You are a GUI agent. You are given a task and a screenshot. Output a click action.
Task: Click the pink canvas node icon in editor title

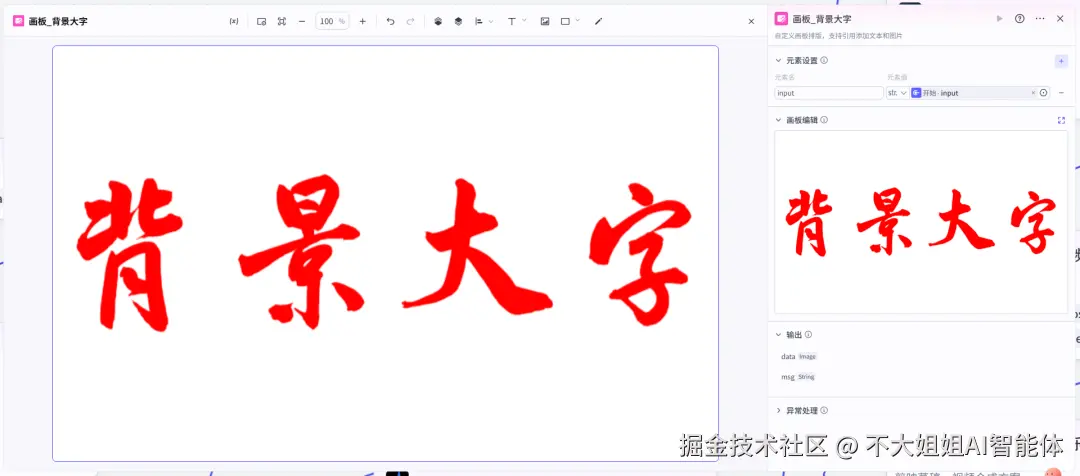pyautogui.click(x=19, y=21)
